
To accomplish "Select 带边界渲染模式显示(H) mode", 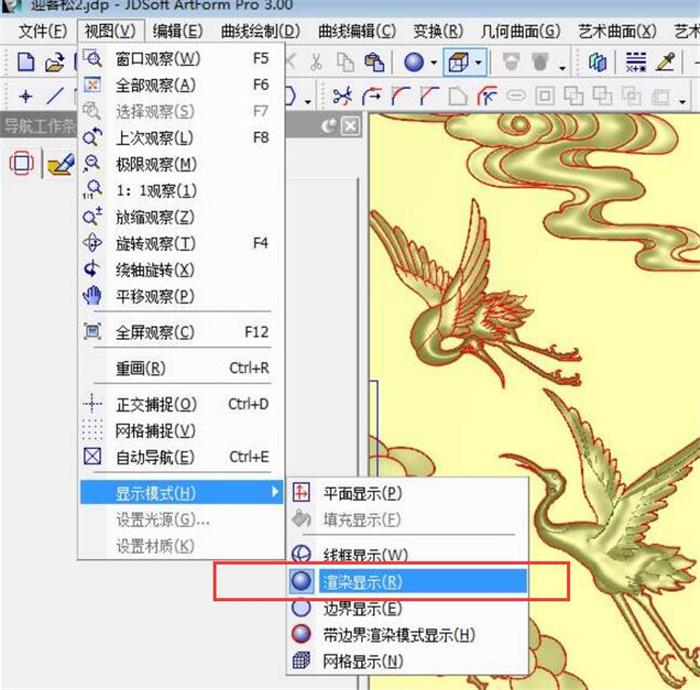I will [x=407, y=634].
